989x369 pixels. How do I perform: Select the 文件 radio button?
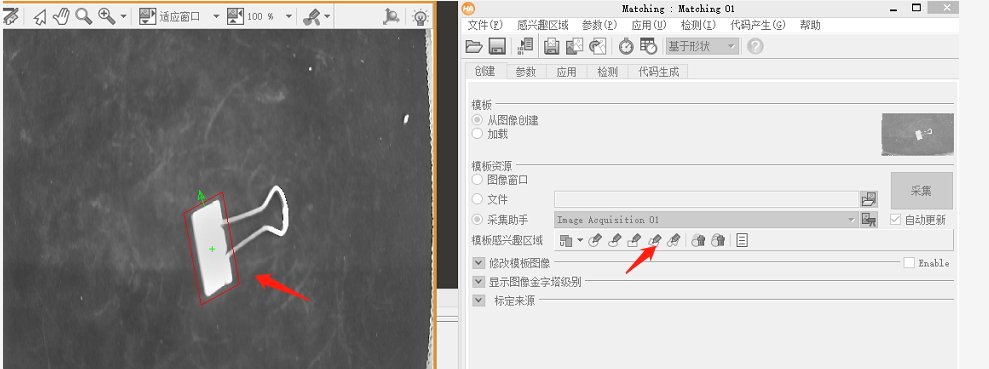click(x=477, y=199)
